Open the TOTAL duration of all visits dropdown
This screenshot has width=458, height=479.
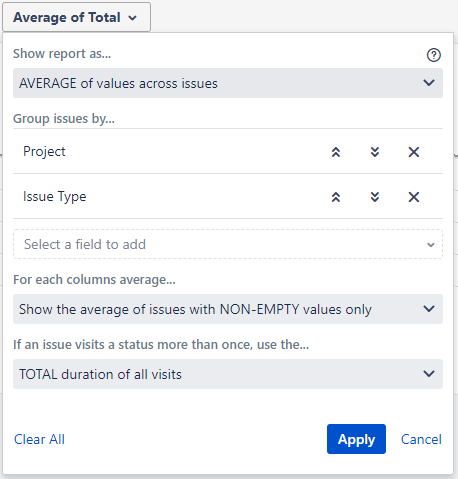point(228,374)
